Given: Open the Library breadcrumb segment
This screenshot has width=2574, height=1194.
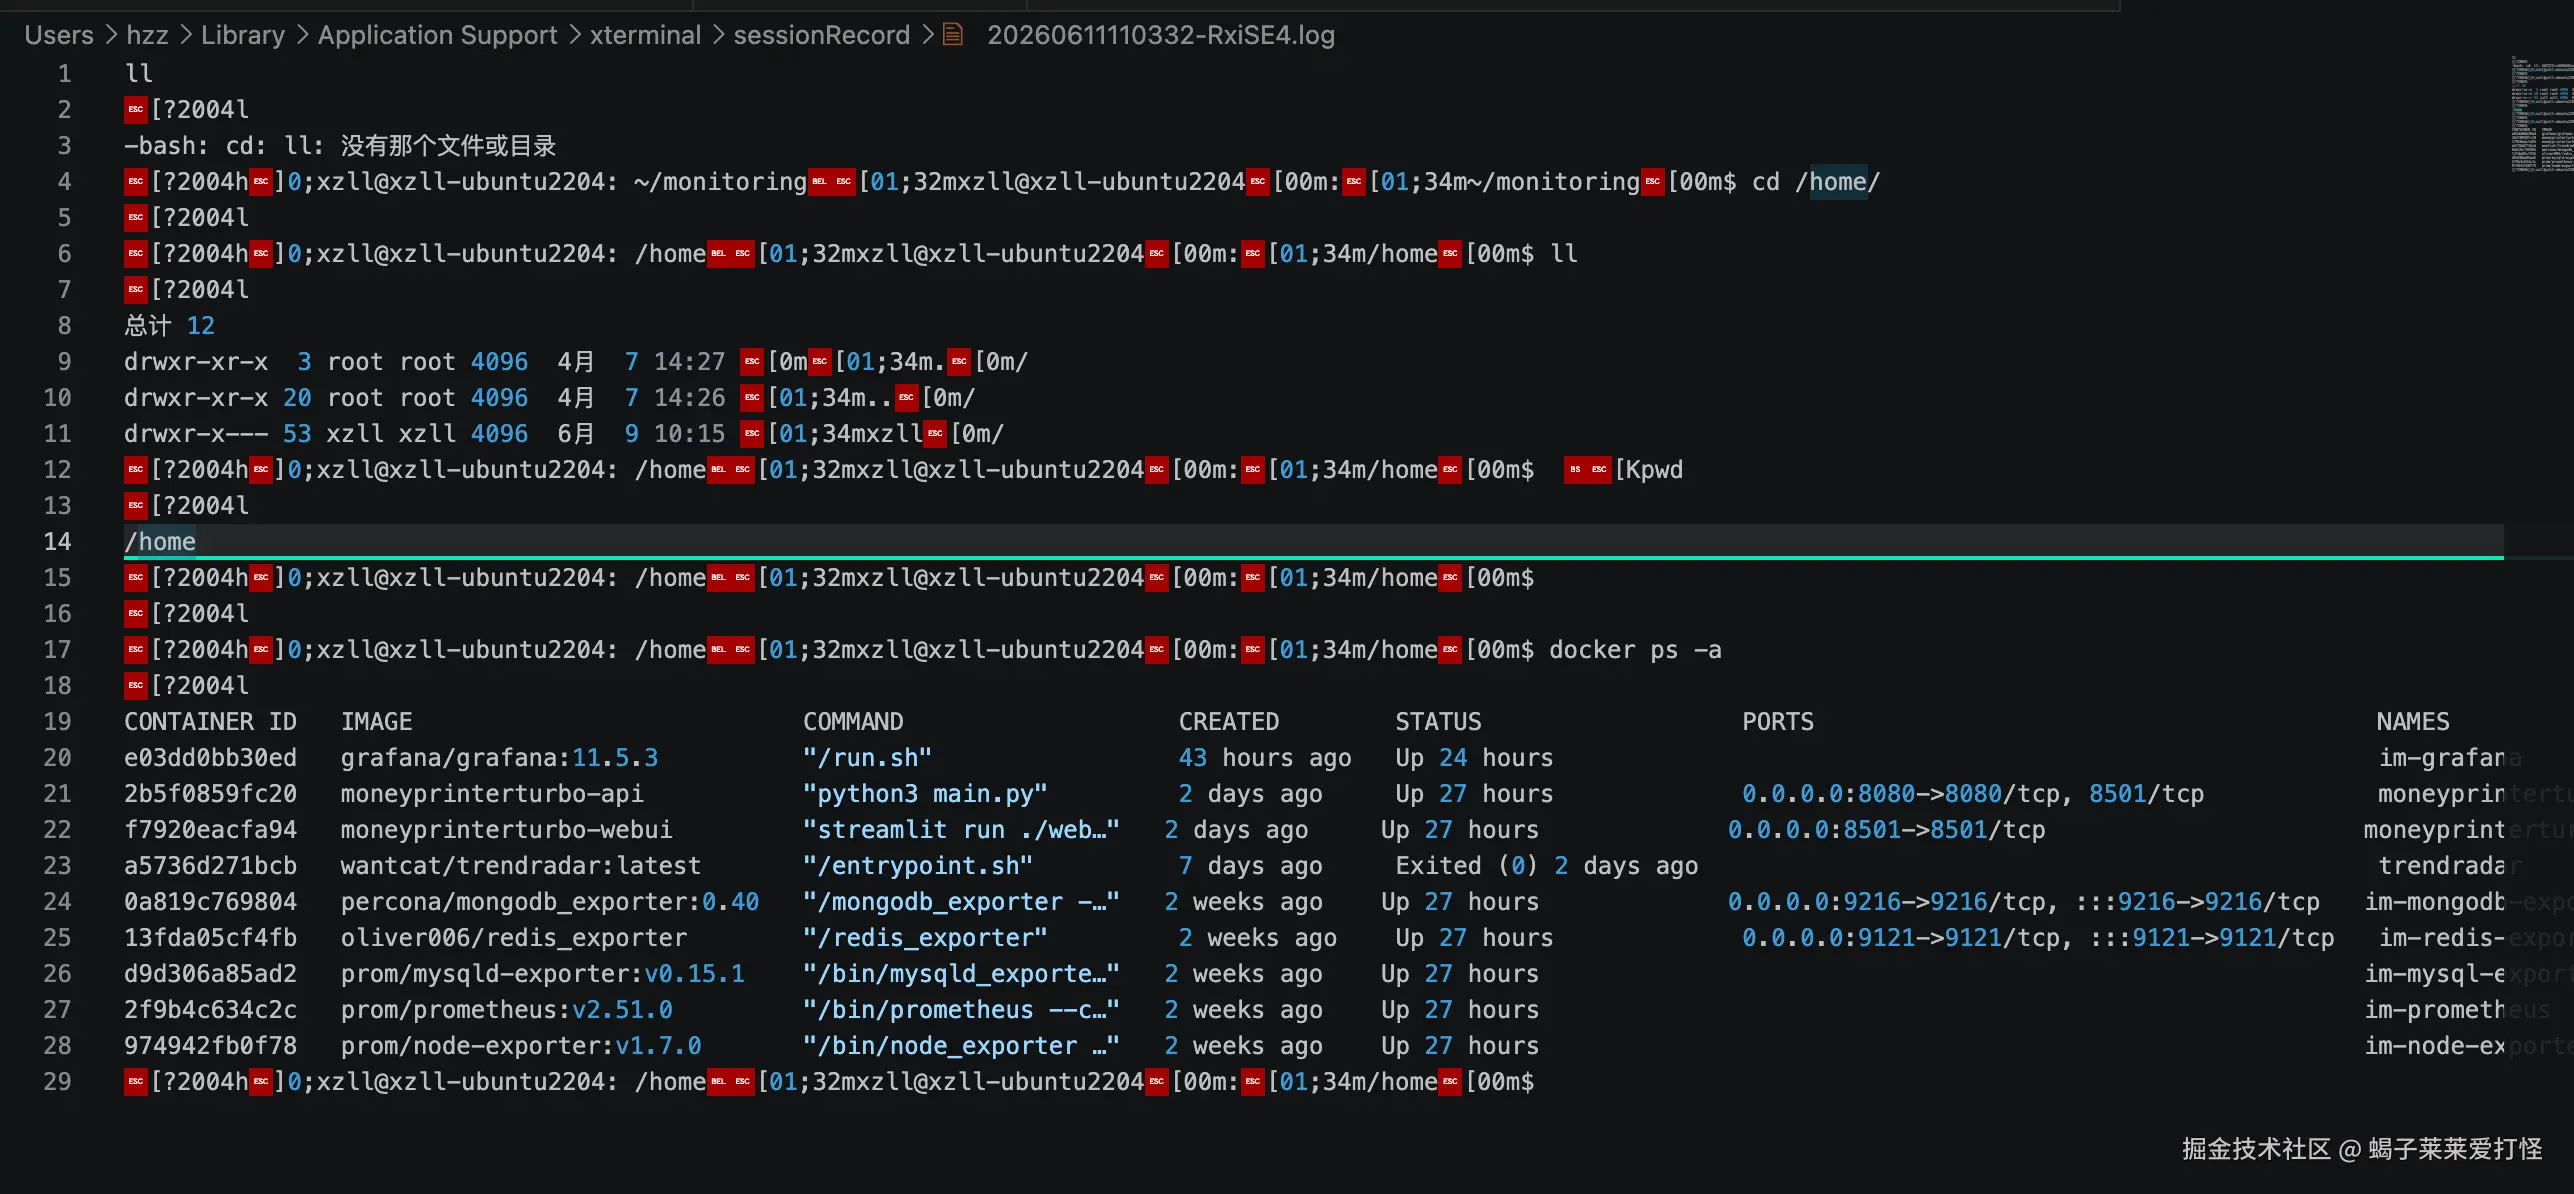Looking at the screenshot, I should pos(243,35).
